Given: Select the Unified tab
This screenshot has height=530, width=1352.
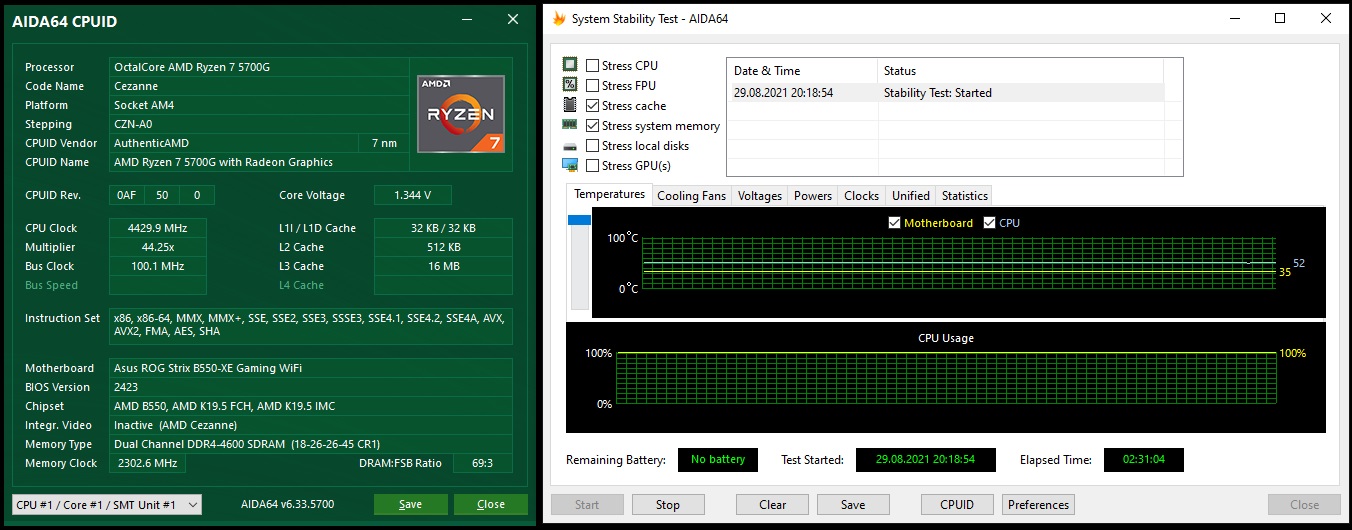Looking at the screenshot, I should [910, 196].
